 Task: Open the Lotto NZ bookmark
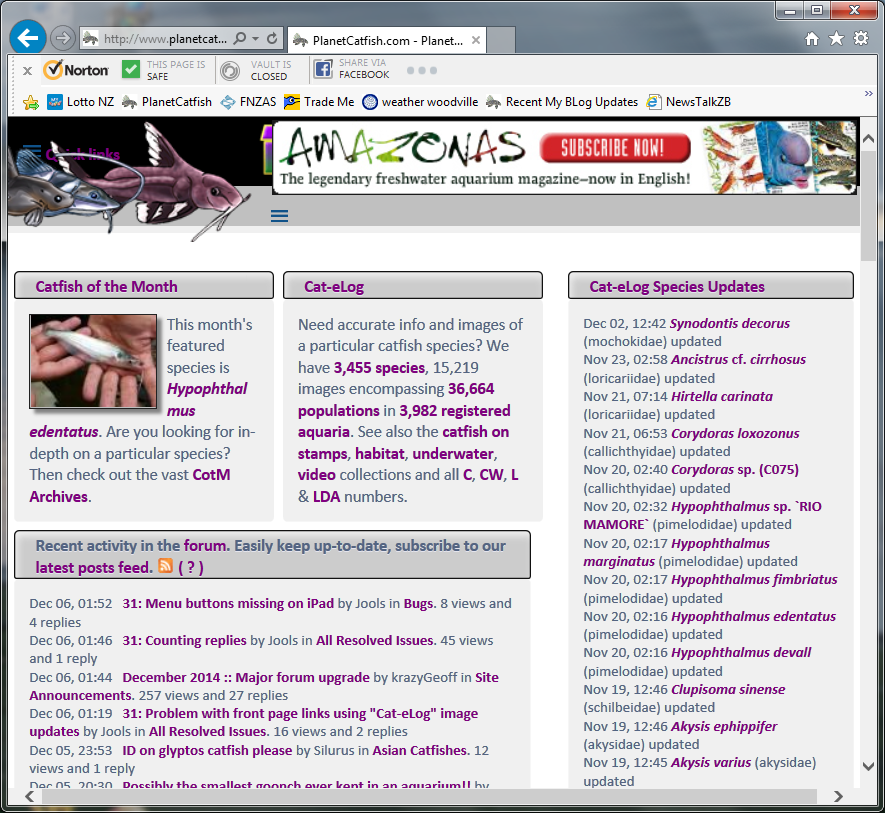point(80,102)
